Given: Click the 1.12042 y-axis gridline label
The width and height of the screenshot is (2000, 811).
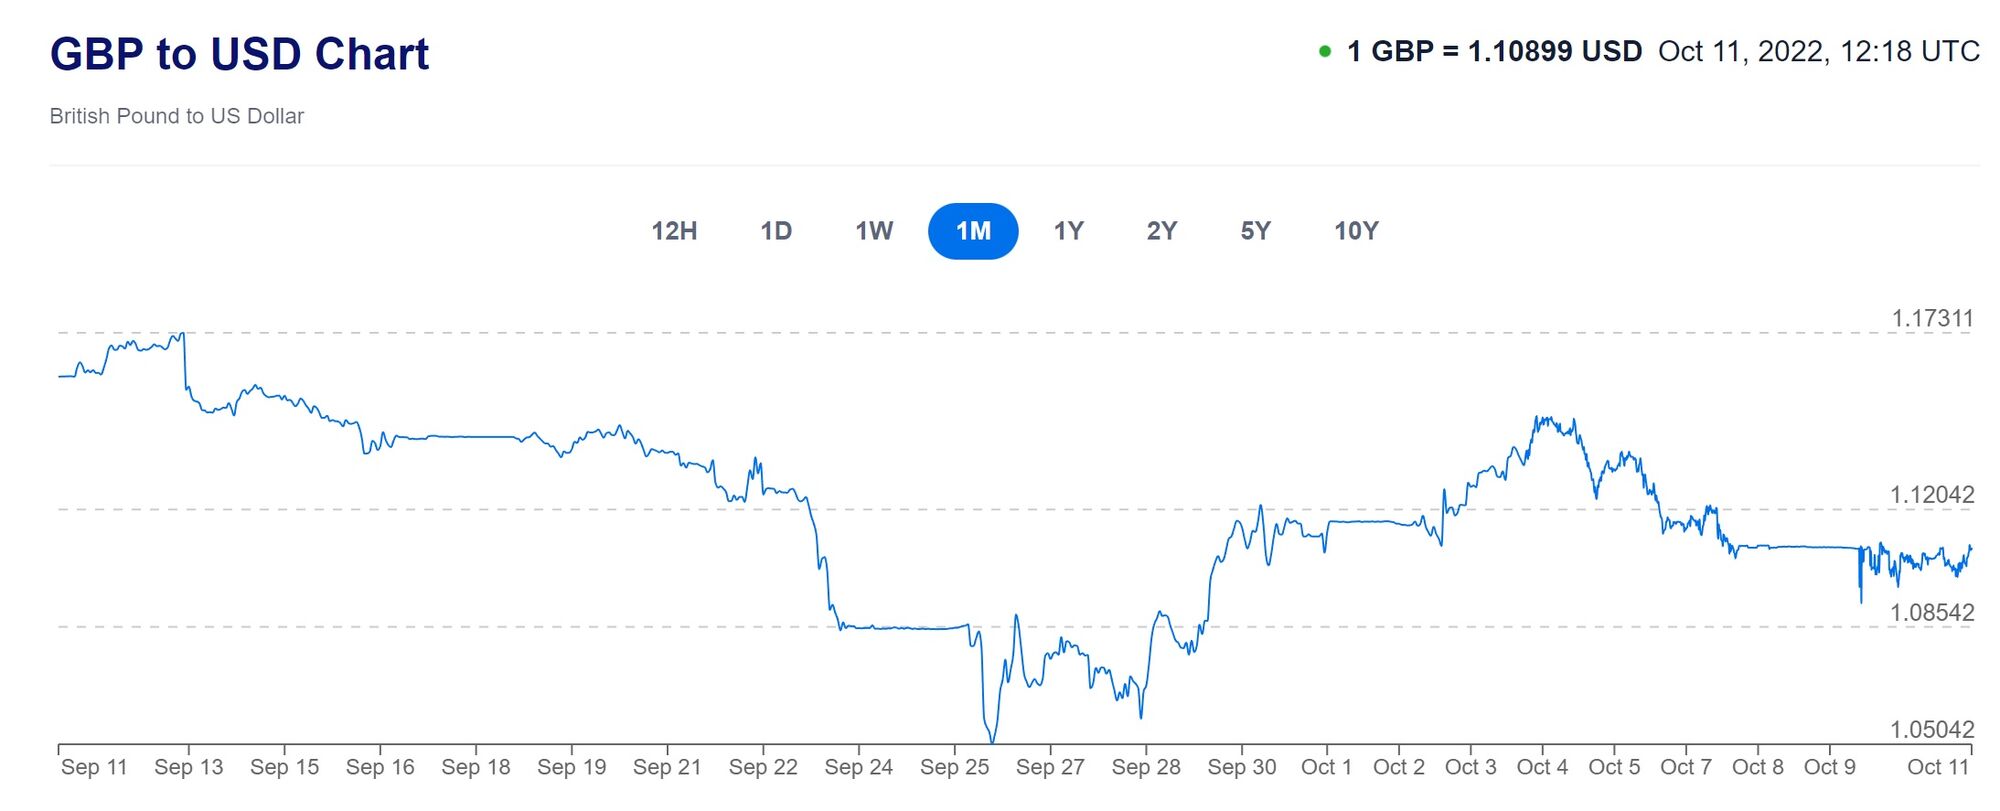Looking at the screenshot, I should tap(1932, 495).
